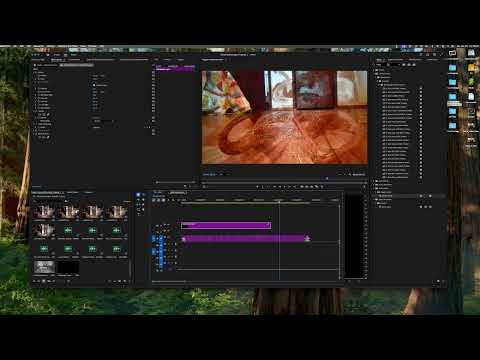Image resolution: width=480 pixels, height=360 pixels.
Task: Select the Ripple Edit tool
Action: click(x=138, y=200)
